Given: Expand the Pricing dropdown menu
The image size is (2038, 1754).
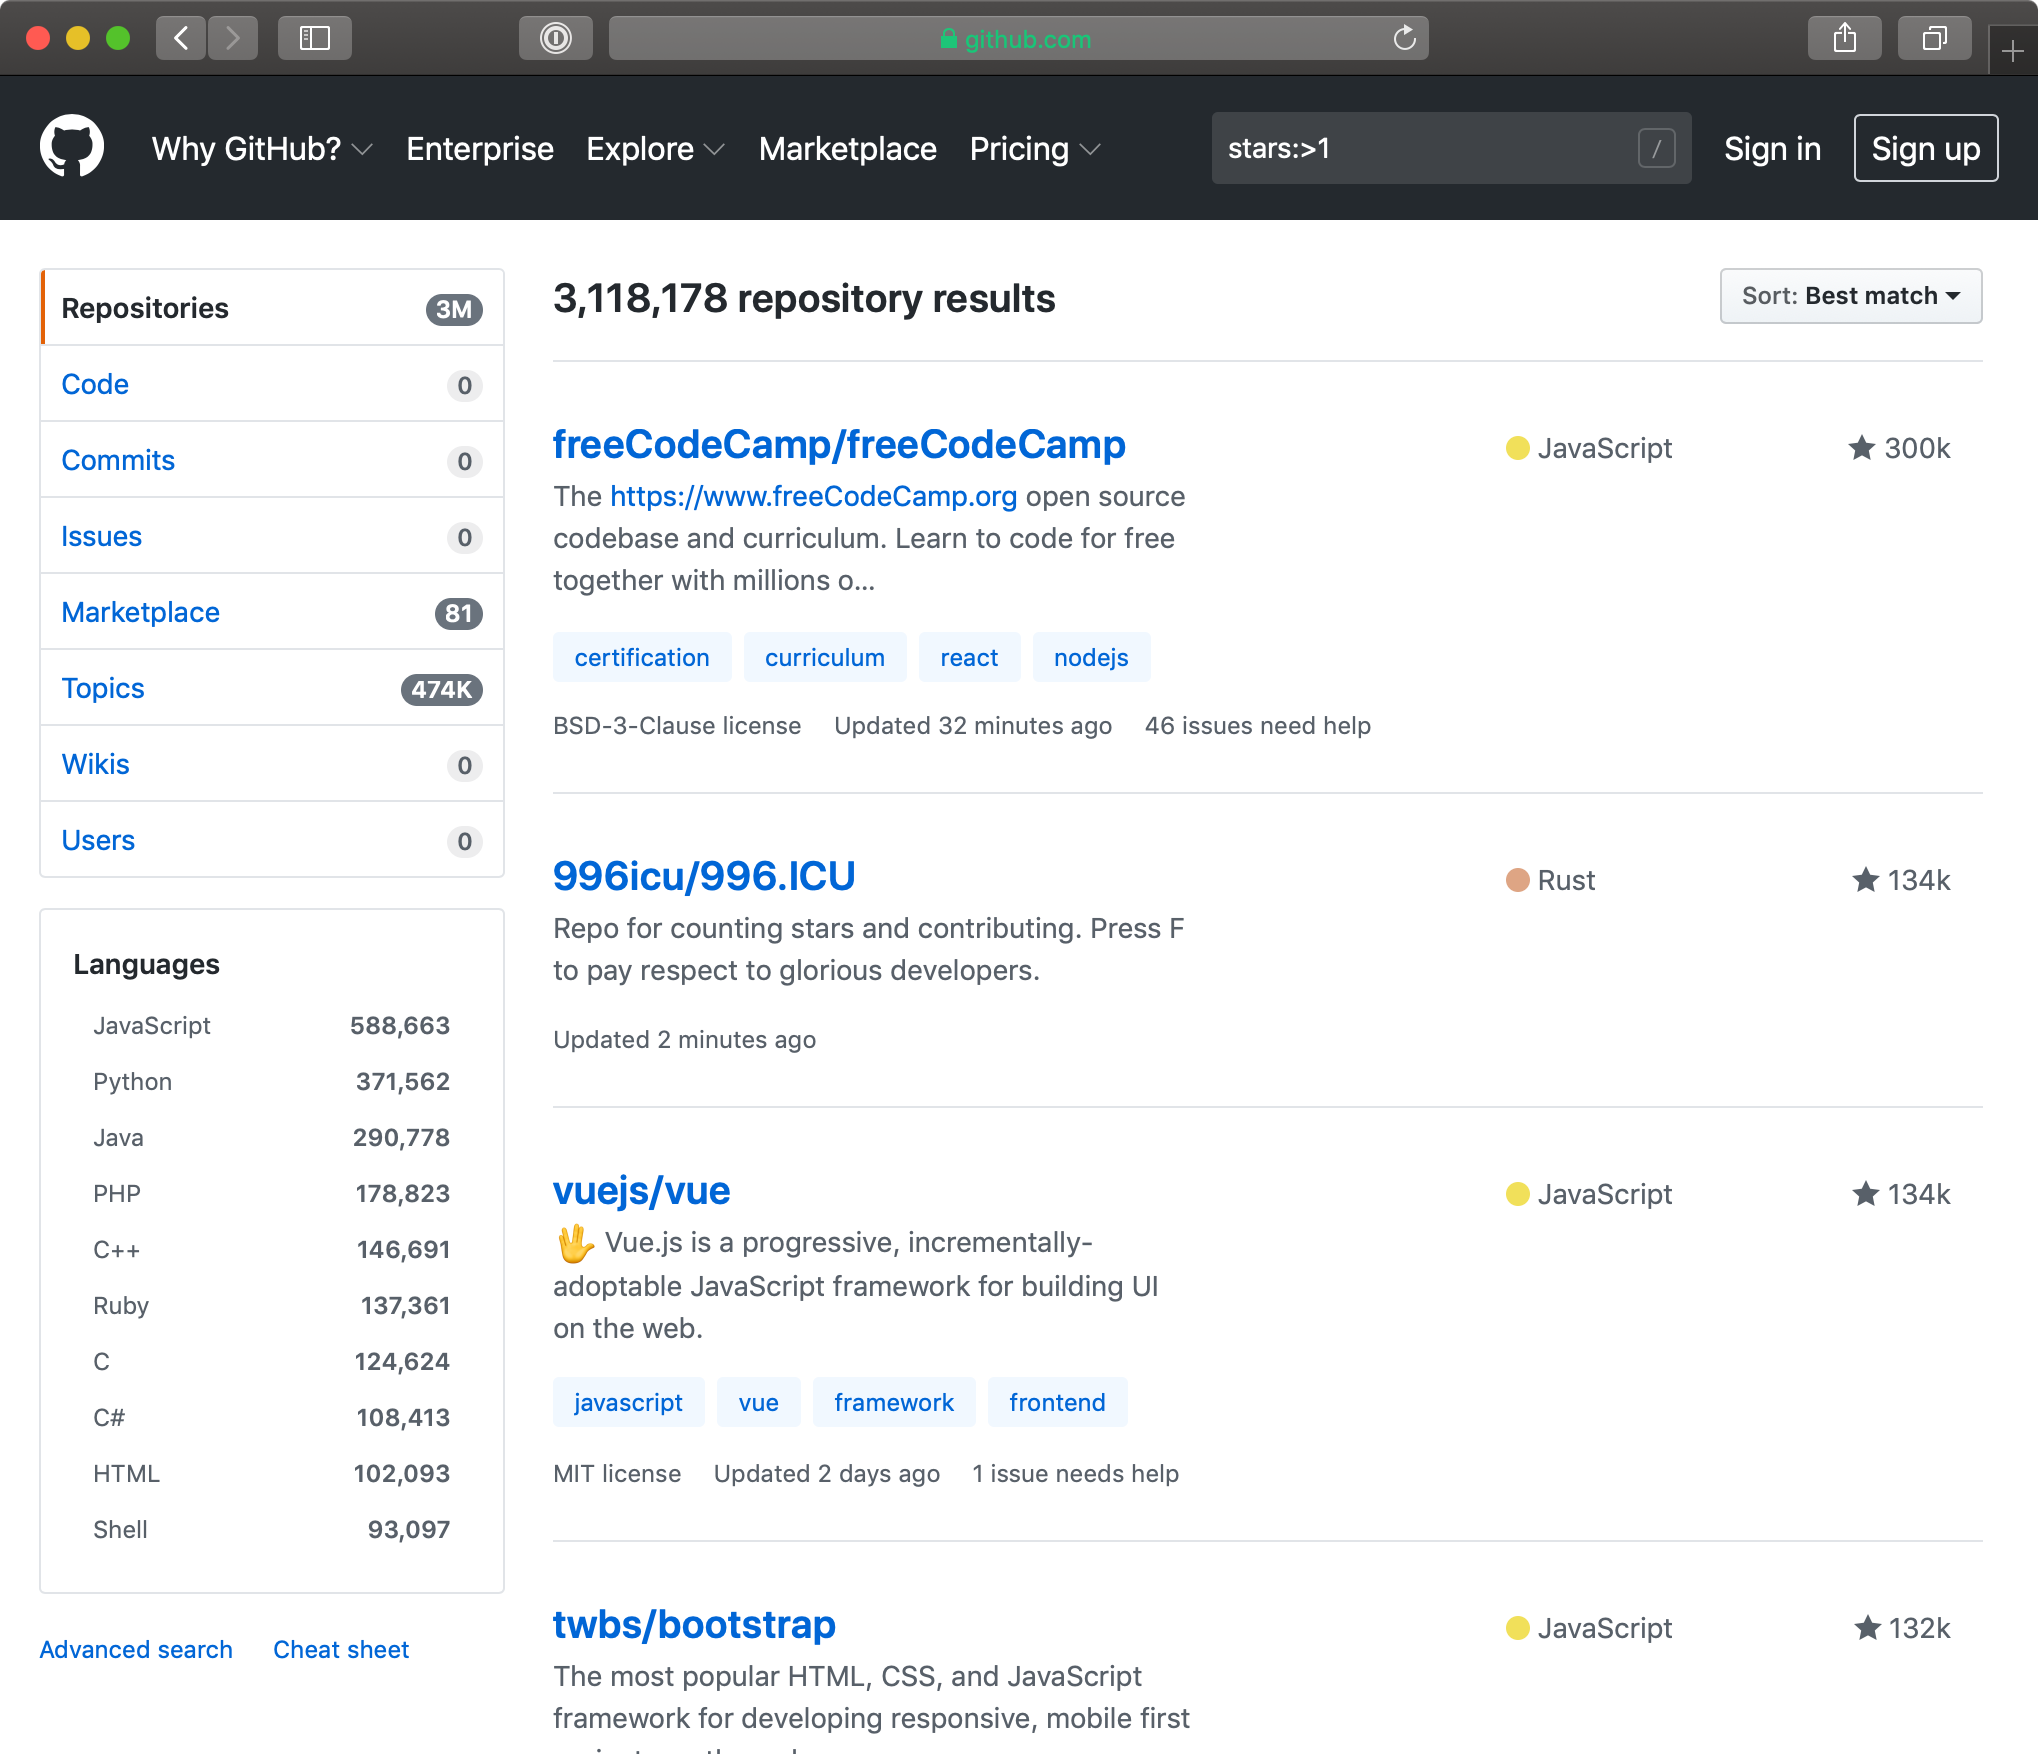Looking at the screenshot, I should (1035, 148).
